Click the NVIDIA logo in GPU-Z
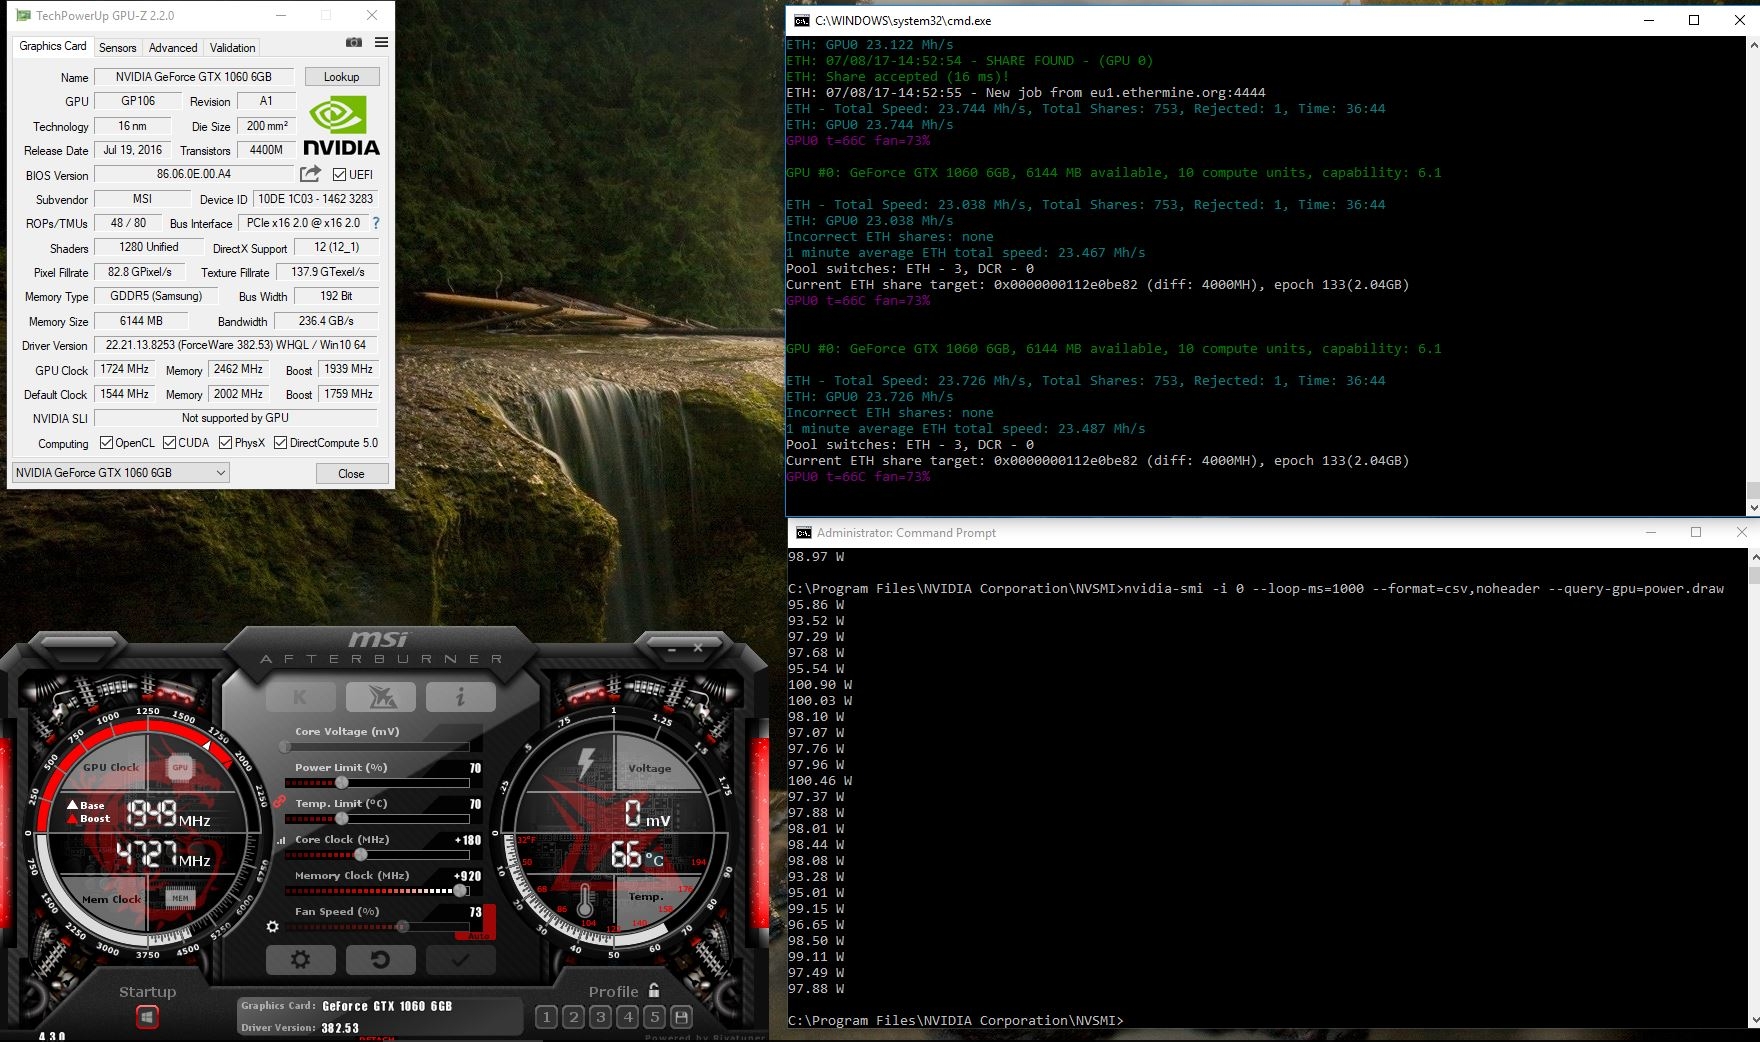The height and width of the screenshot is (1042, 1760). 341,125
